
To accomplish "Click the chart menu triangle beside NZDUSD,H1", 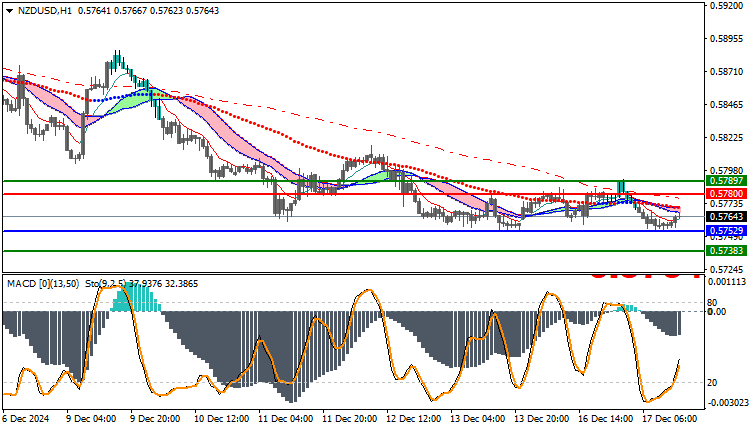I will [x=10, y=11].
